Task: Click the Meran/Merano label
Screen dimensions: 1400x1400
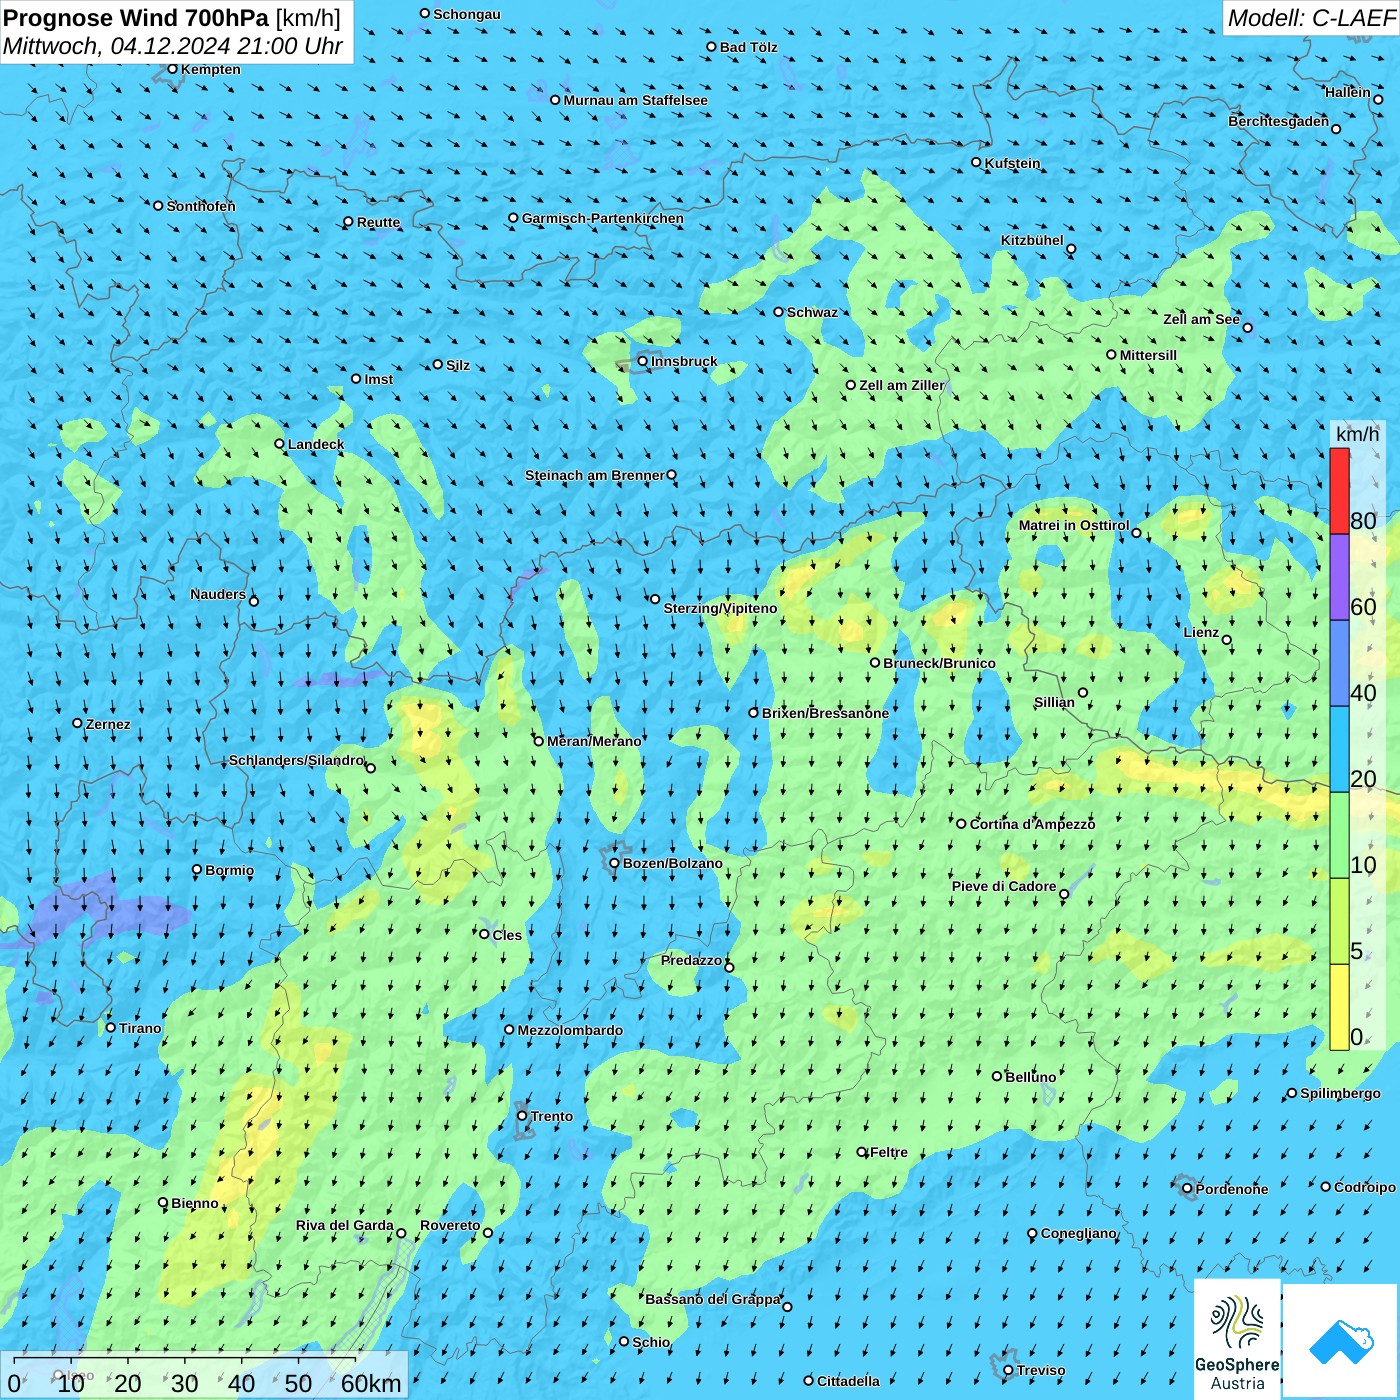Action: pos(594,741)
